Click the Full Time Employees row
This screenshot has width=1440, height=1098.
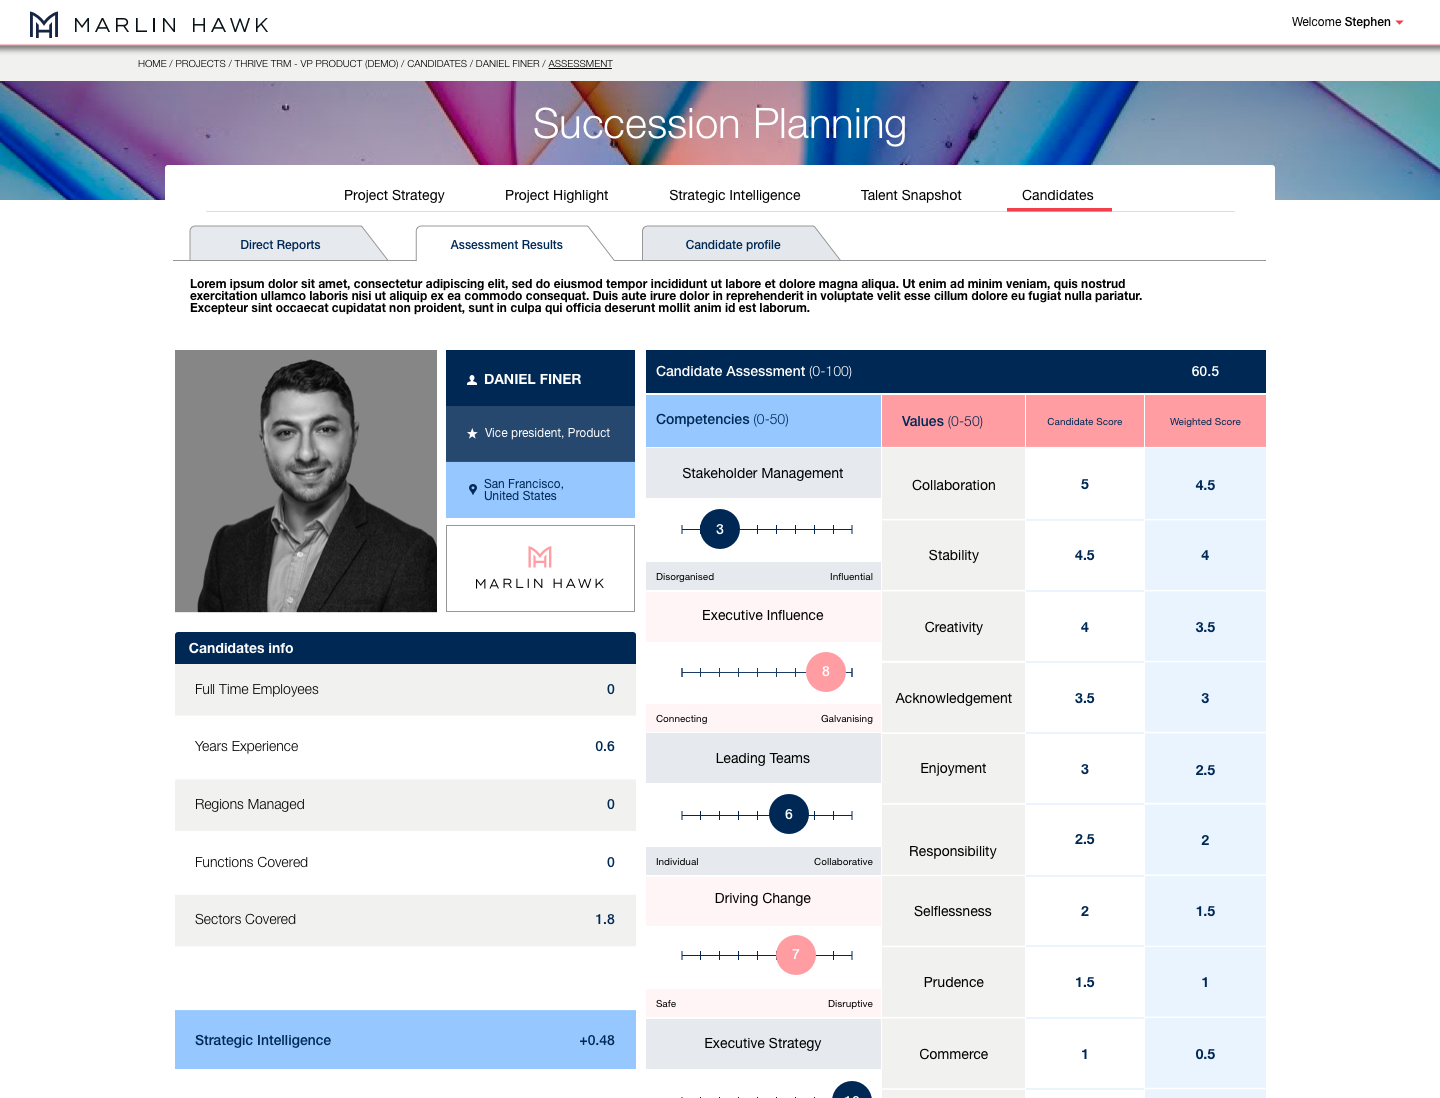coord(405,690)
